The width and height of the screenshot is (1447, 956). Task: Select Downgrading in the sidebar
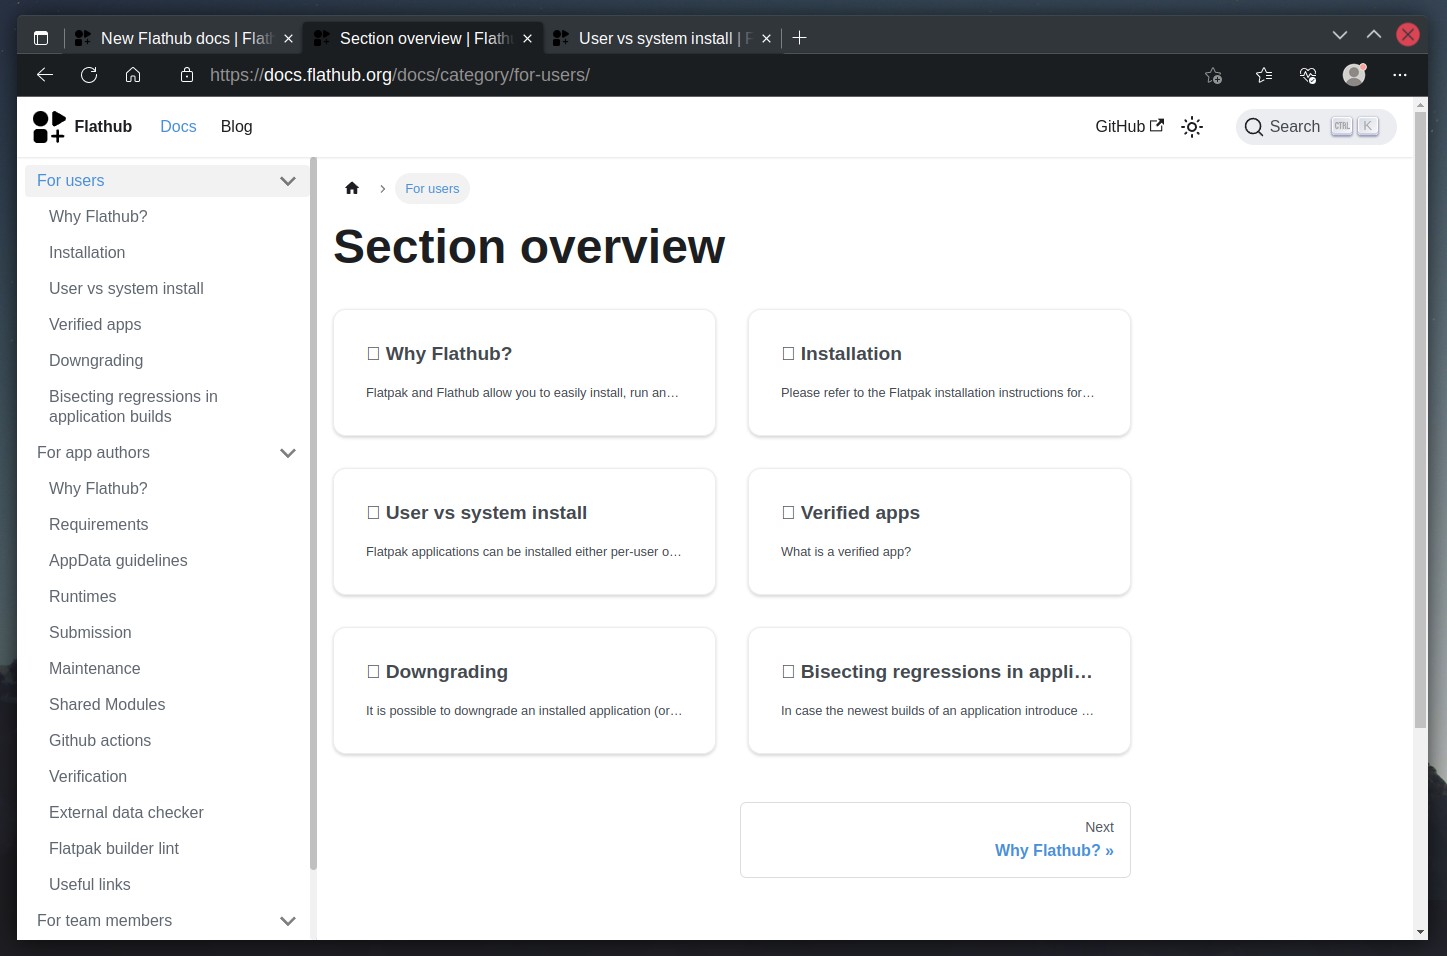[96, 361]
